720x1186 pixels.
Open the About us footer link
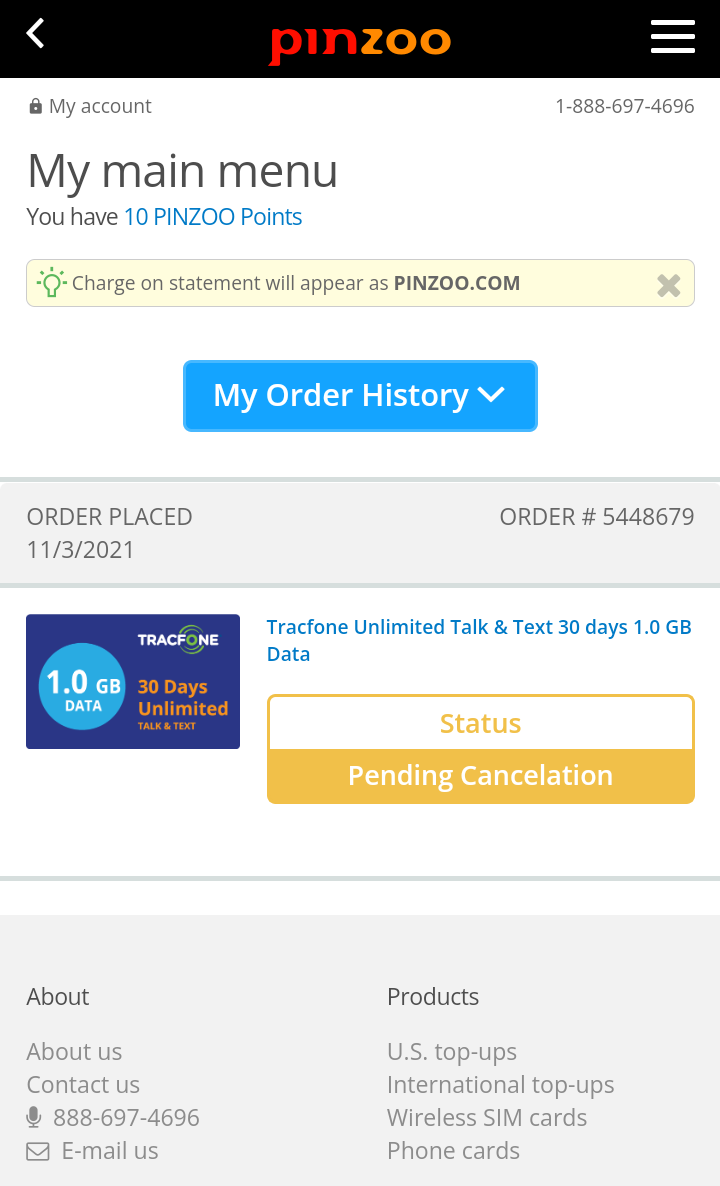74,1051
